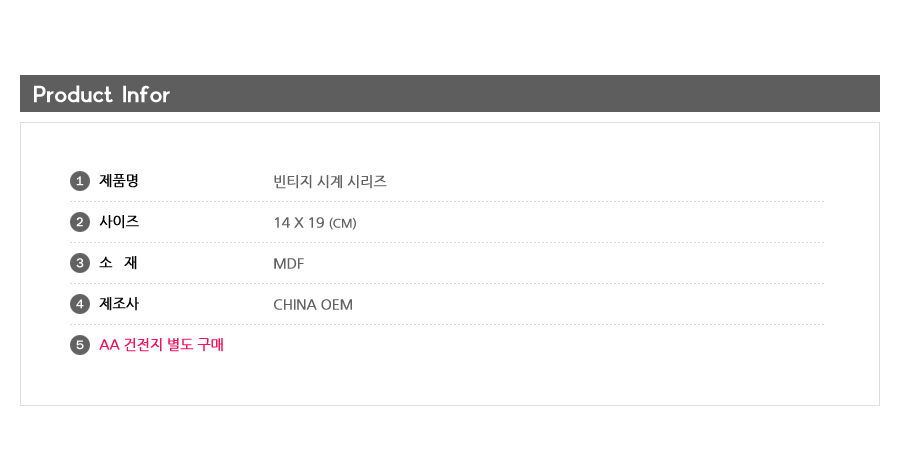Click the number 1 circle icon

[x=80, y=181]
